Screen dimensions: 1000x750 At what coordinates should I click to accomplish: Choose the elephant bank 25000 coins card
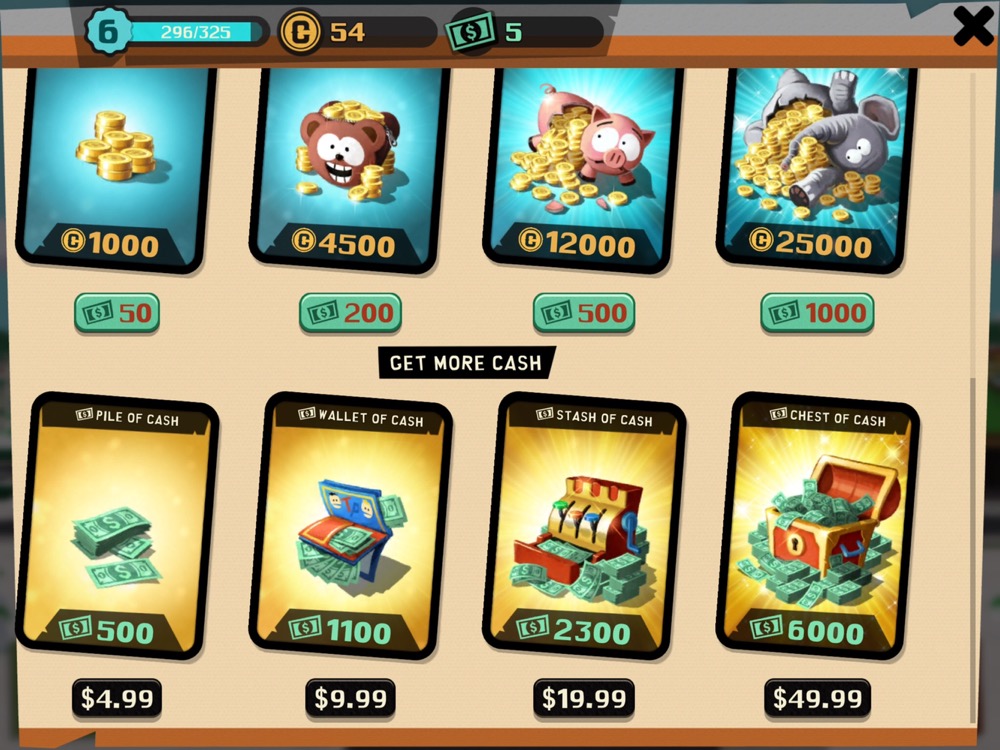pyautogui.click(x=816, y=170)
